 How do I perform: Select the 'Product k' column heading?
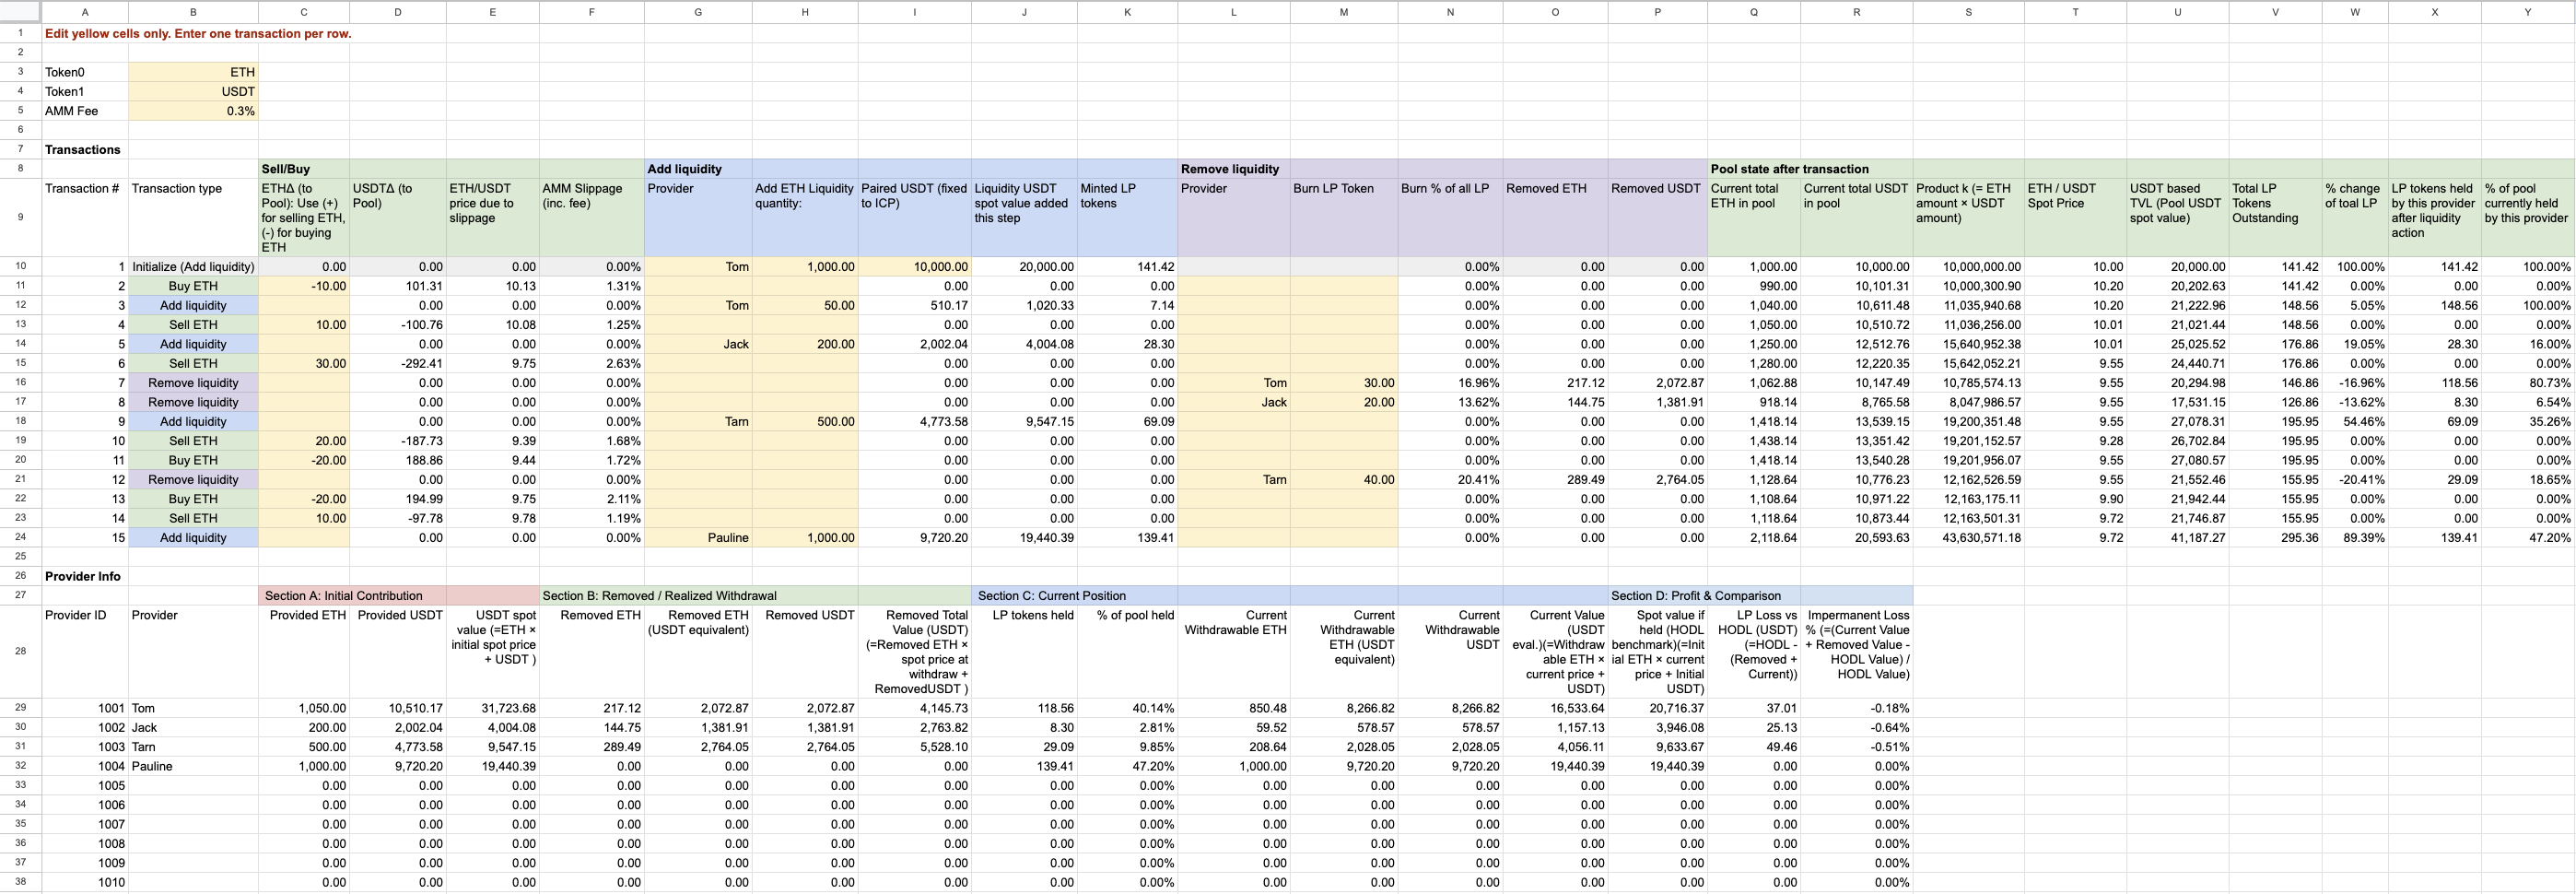pos(1968,217)
